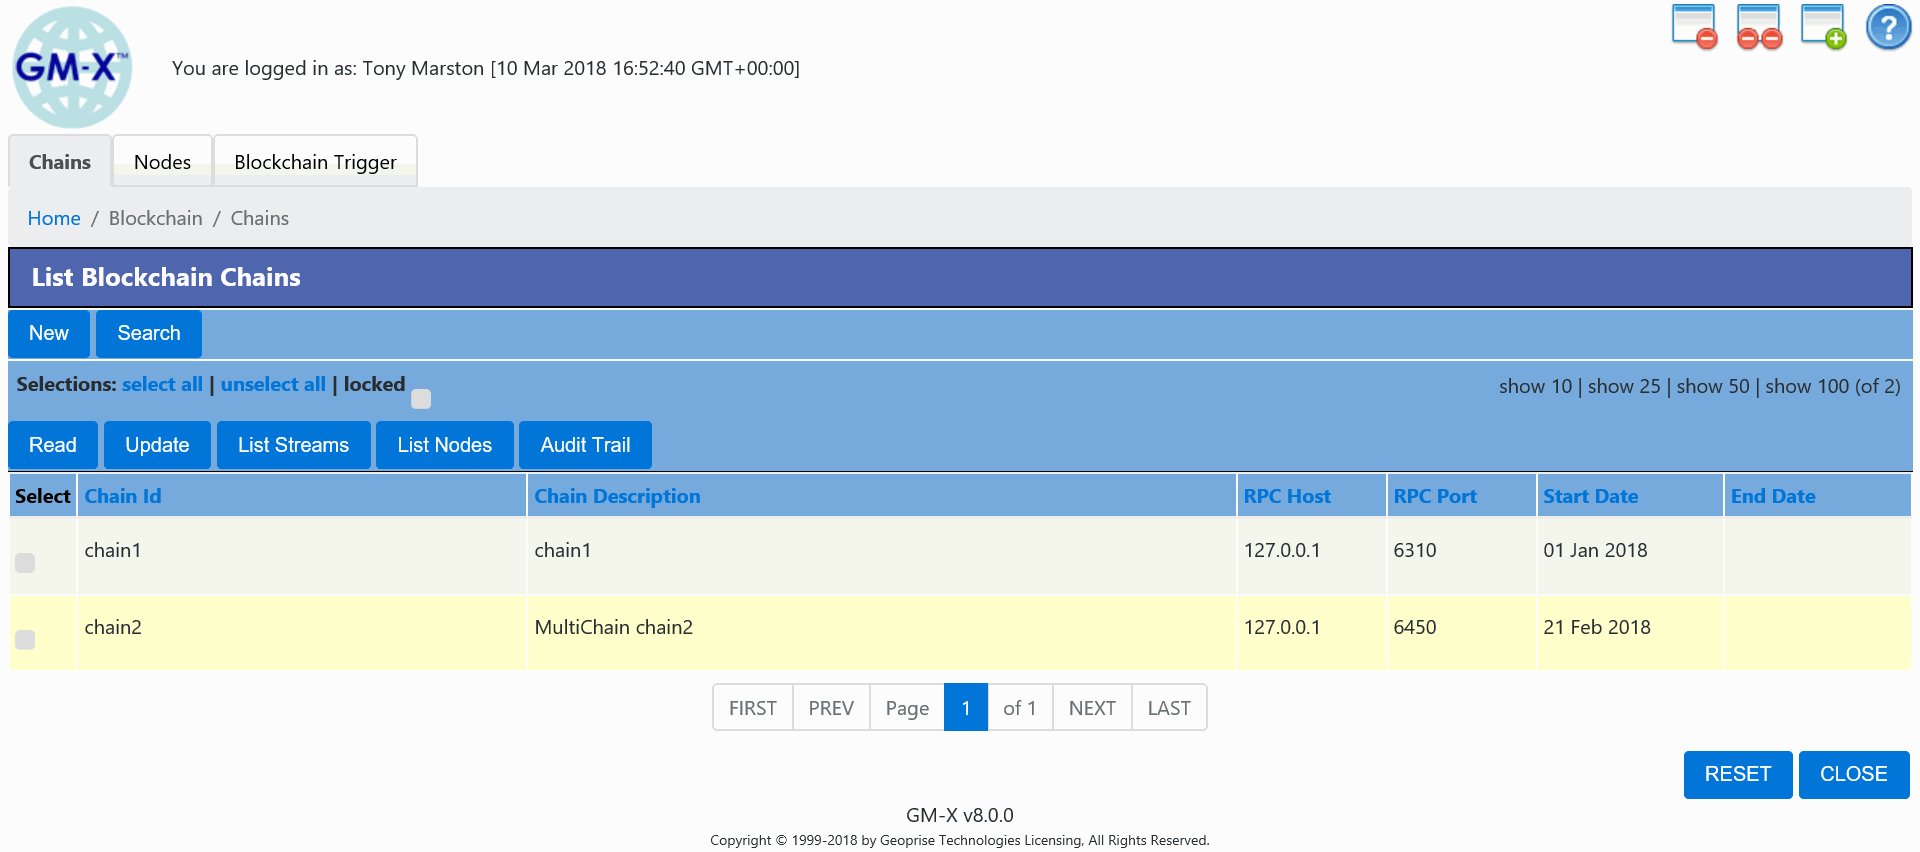Click the select all link

[162, 384]
